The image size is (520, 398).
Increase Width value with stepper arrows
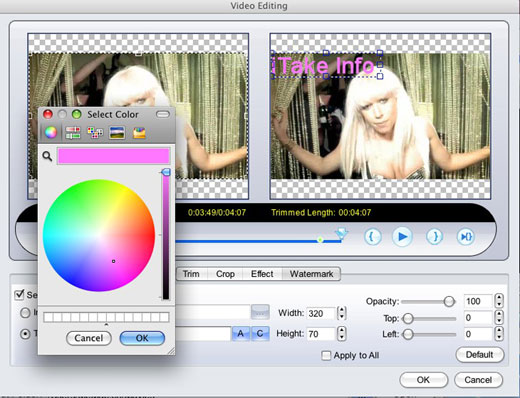coord(342,313)
